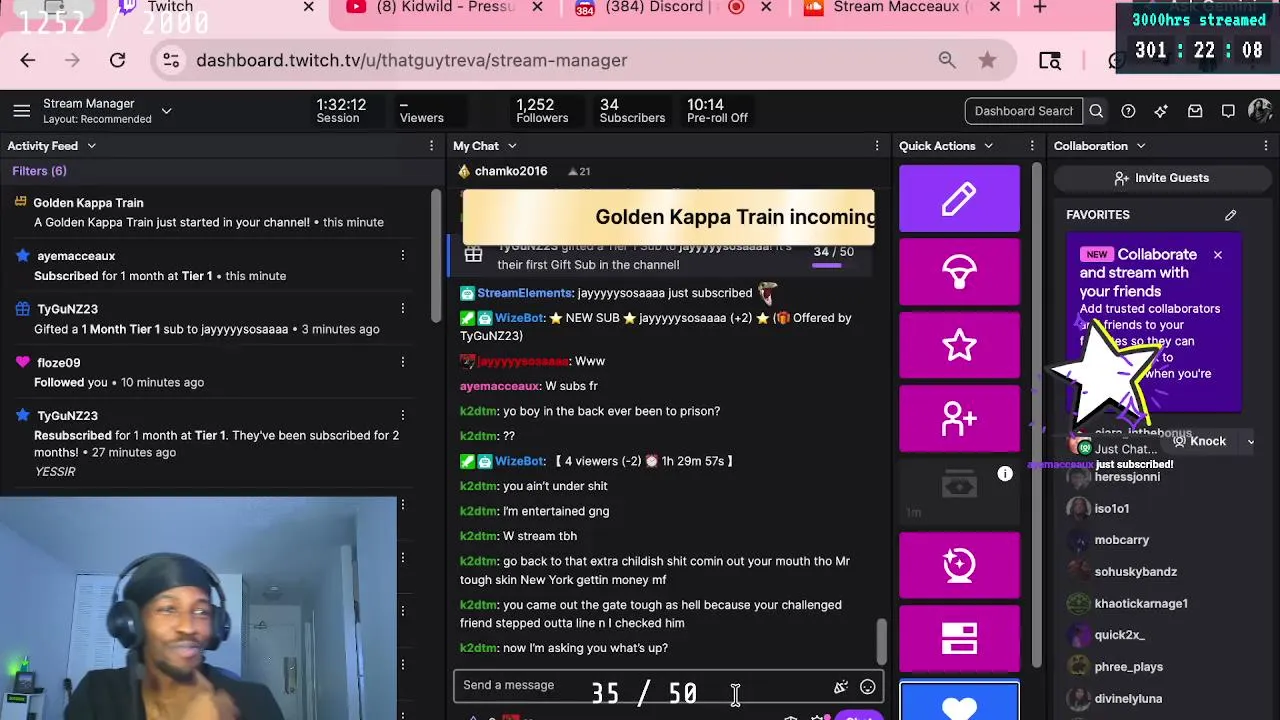Click the Golden Kappa Train incoming banner

click(x=668, y=217)
